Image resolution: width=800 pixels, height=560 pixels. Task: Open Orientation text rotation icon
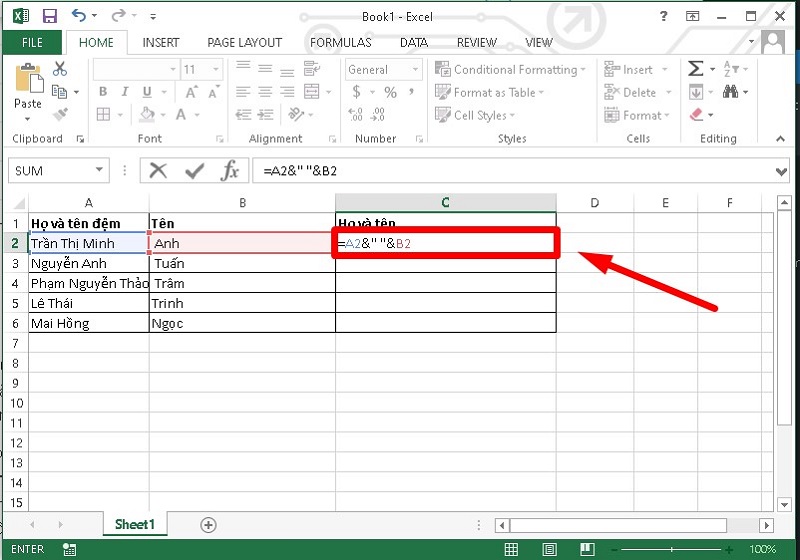coord(296,114)
